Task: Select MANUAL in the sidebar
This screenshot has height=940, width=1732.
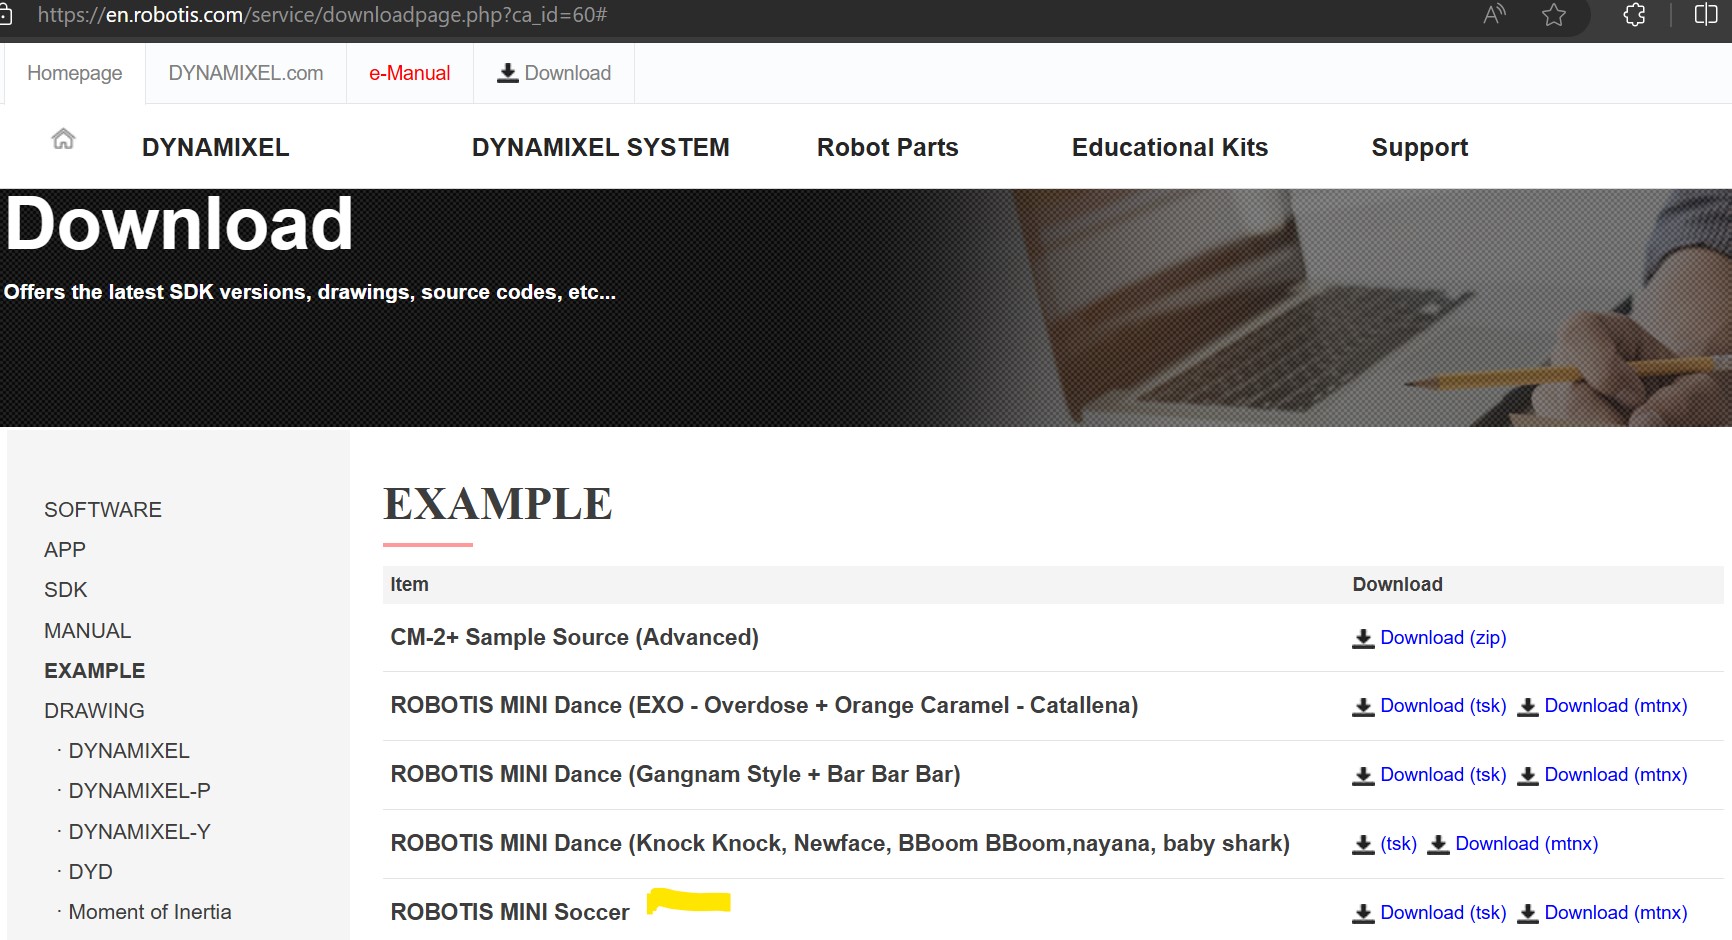Action: 88,631
